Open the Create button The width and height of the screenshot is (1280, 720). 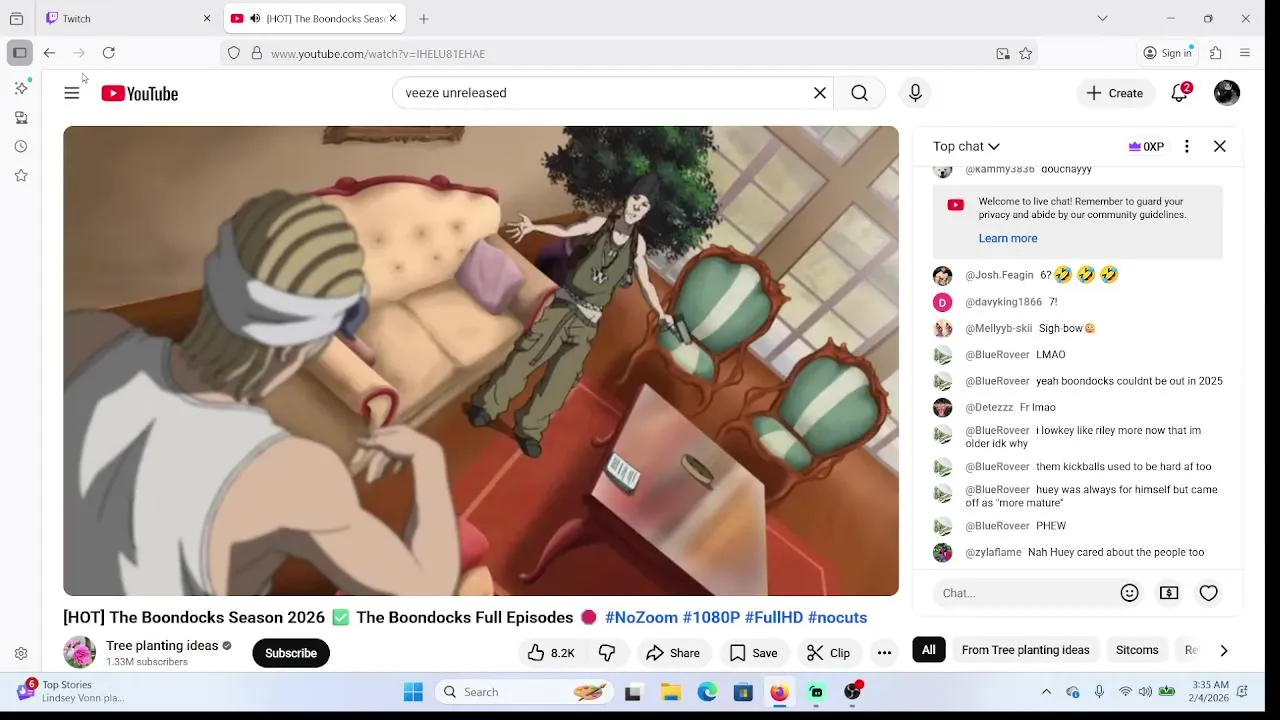point(1115,93)
